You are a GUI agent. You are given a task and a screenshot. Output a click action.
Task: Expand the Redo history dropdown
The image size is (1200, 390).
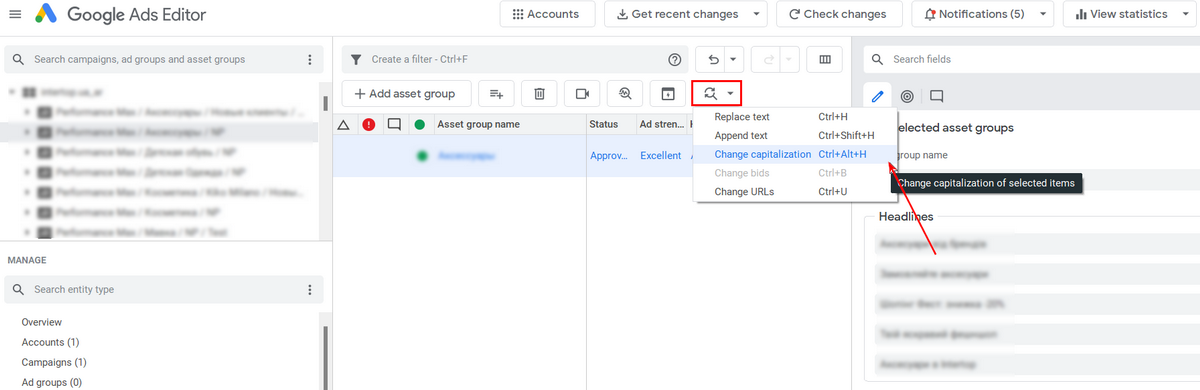790,60
